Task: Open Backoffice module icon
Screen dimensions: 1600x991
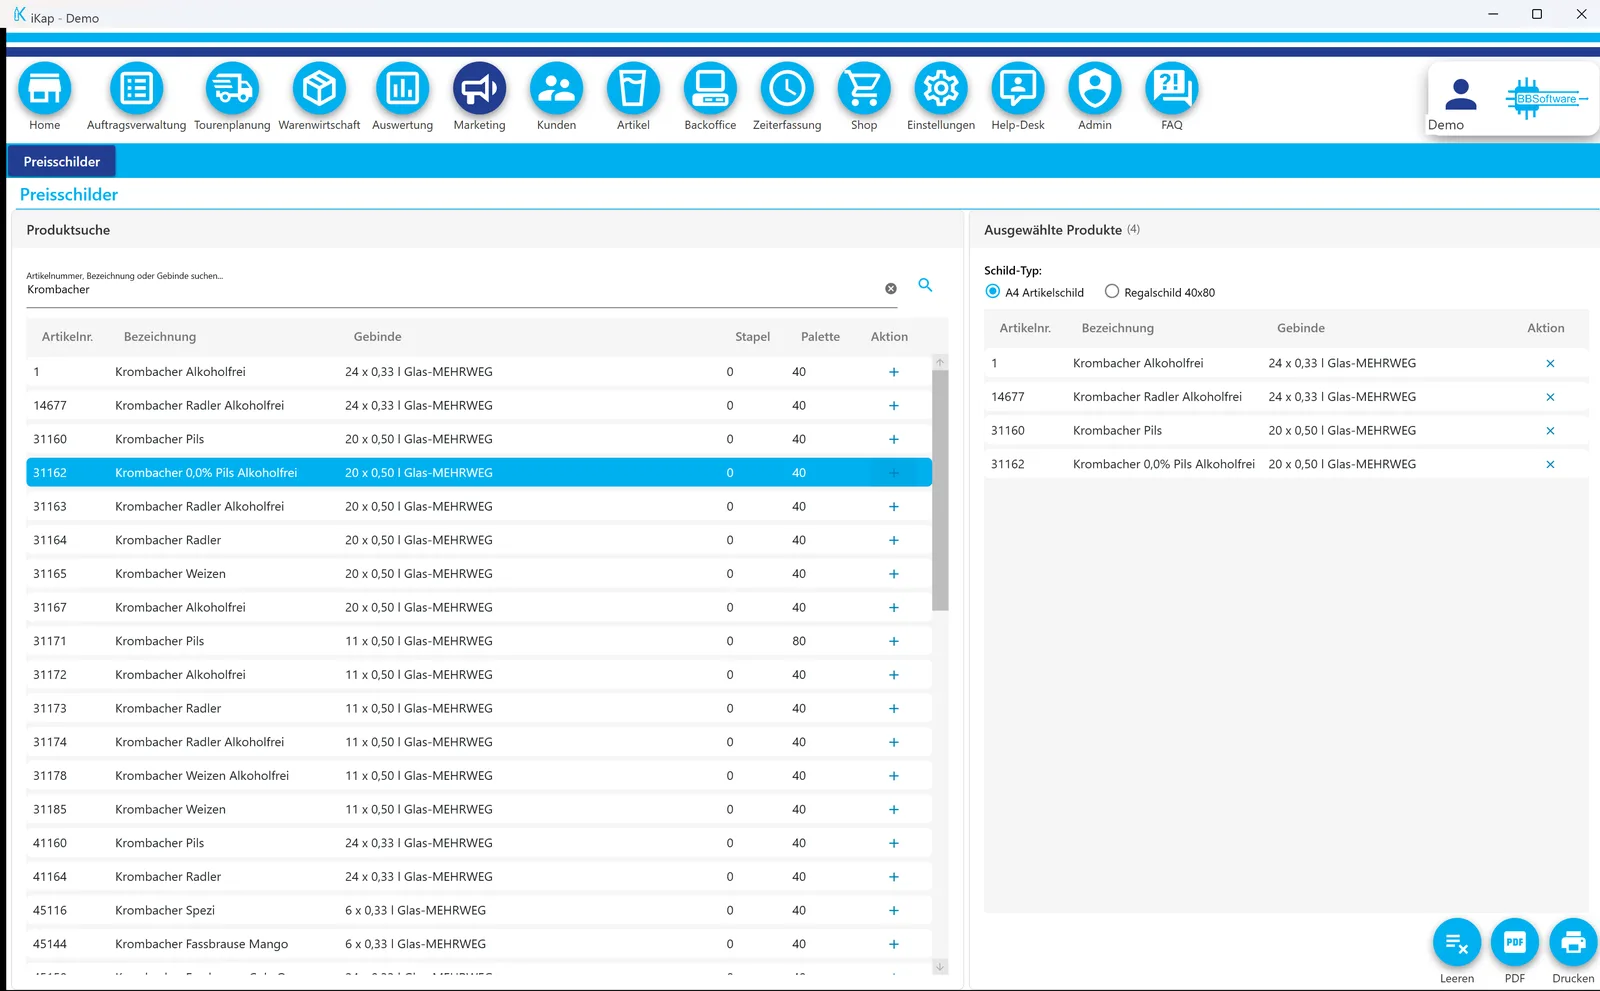Action: coord(711,89)
